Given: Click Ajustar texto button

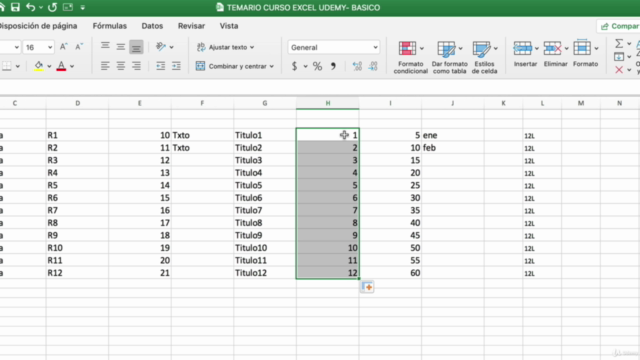Looking at the screenshot, I should pyautogui.click(x=225, y=47).
